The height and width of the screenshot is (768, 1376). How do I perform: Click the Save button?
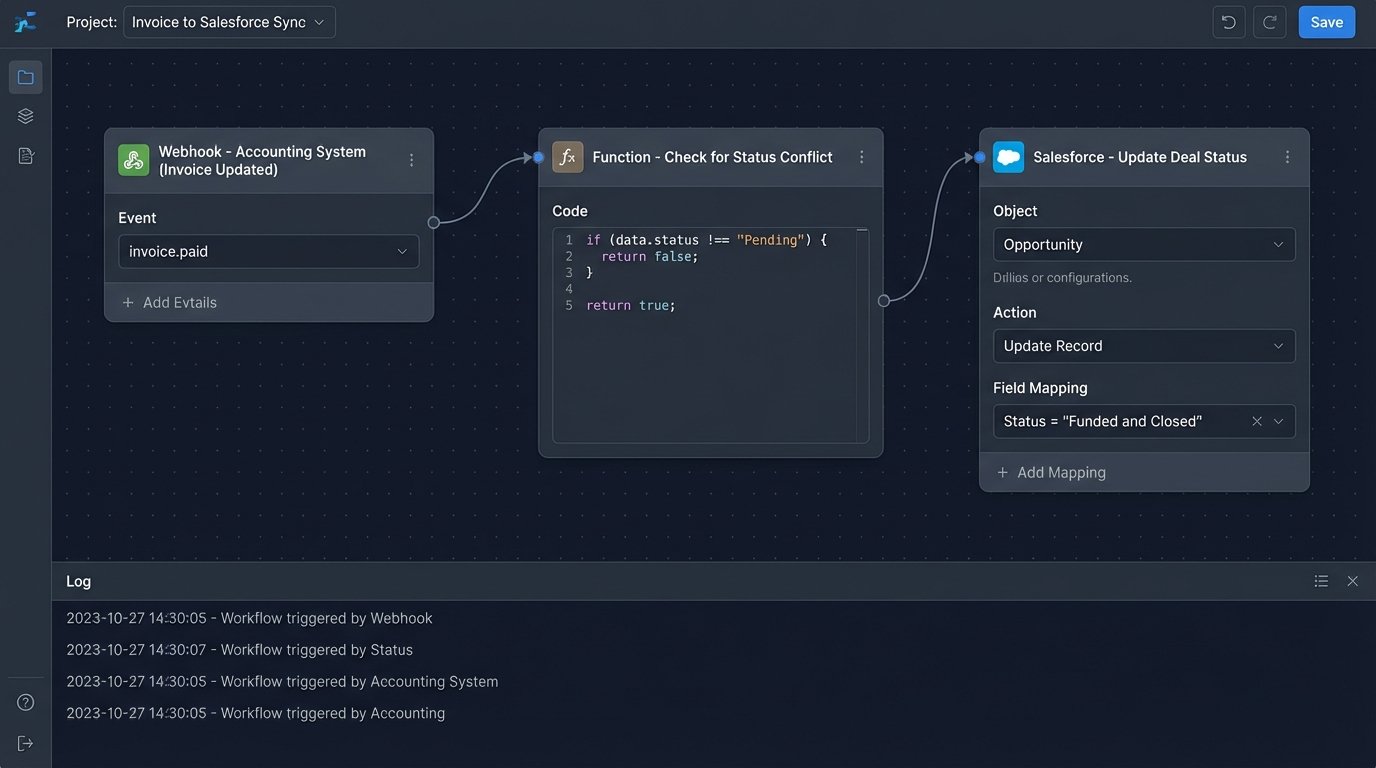pos(1326,21)
